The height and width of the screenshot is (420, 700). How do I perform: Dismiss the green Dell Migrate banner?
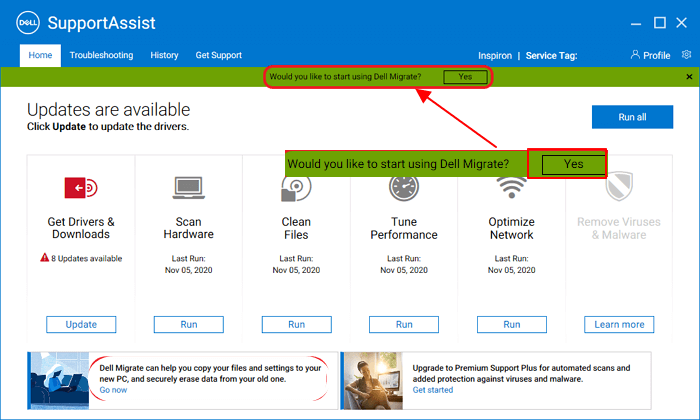coord(689,77)
